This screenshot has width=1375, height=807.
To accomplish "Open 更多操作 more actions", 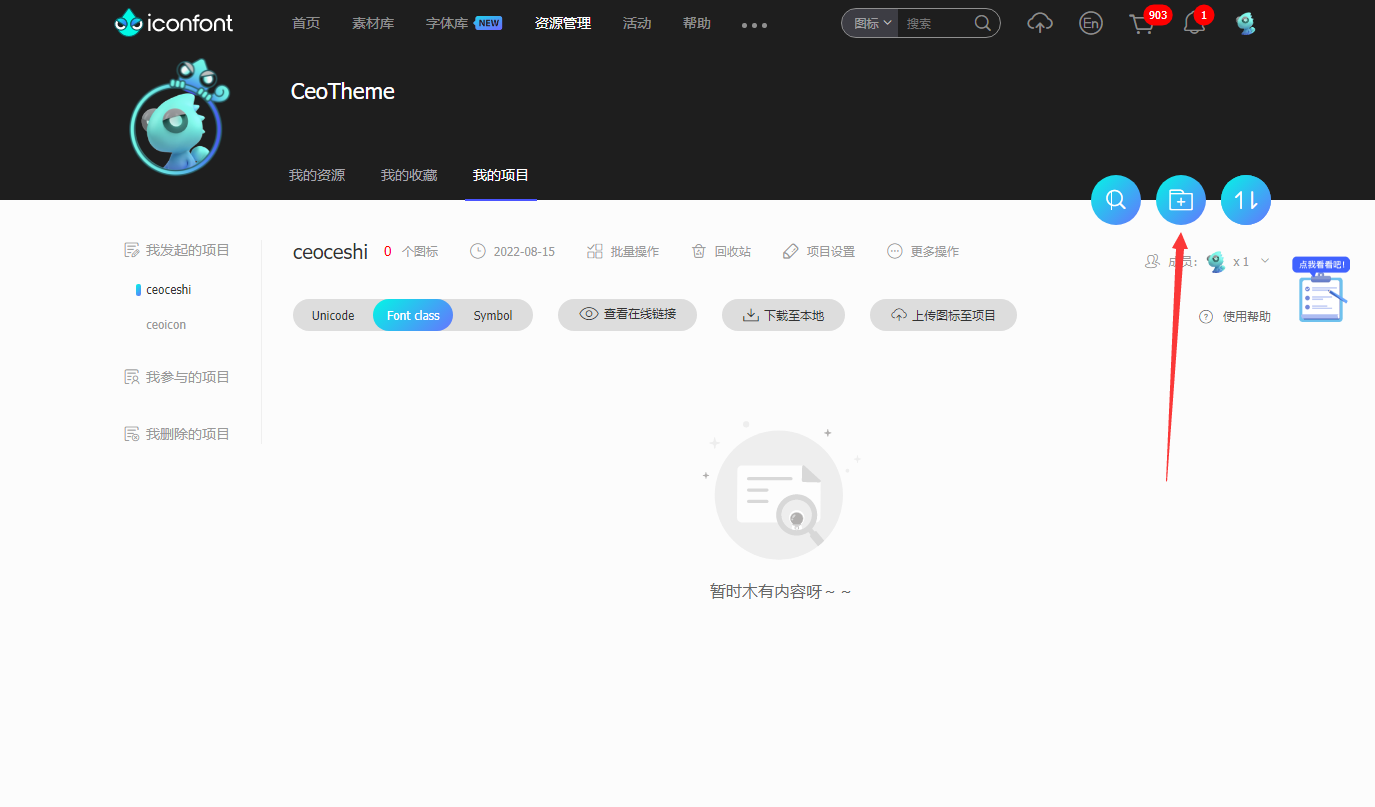I will point(923,251).
